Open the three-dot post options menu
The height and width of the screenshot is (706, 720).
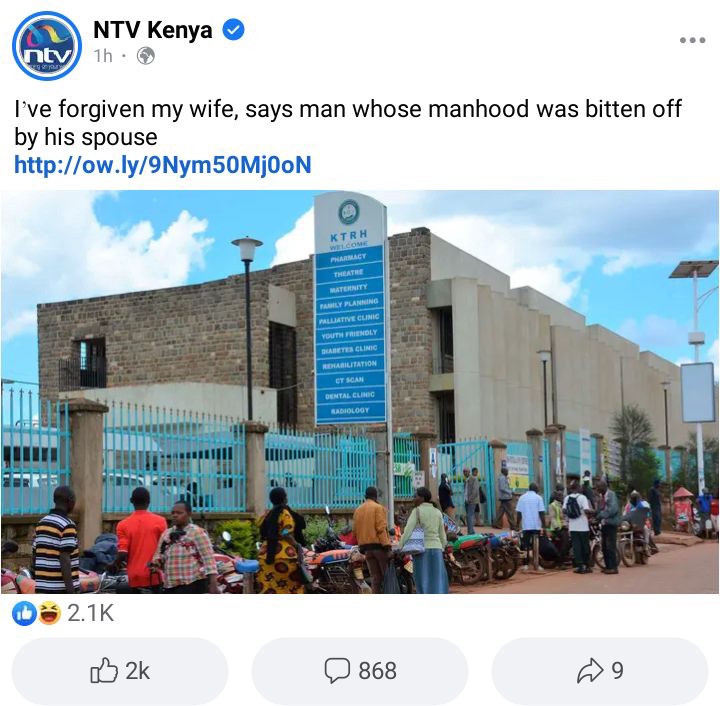coord(692,40)
